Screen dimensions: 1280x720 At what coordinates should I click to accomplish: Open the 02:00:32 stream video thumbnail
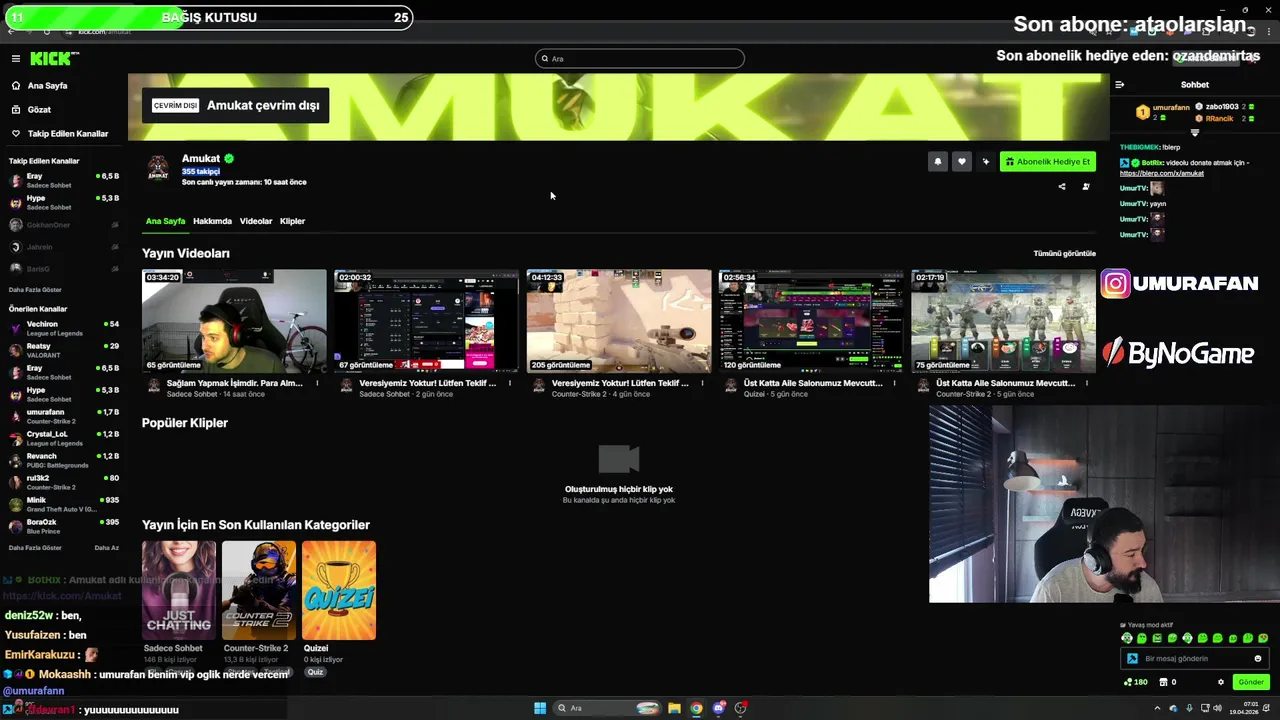(427, 321)
